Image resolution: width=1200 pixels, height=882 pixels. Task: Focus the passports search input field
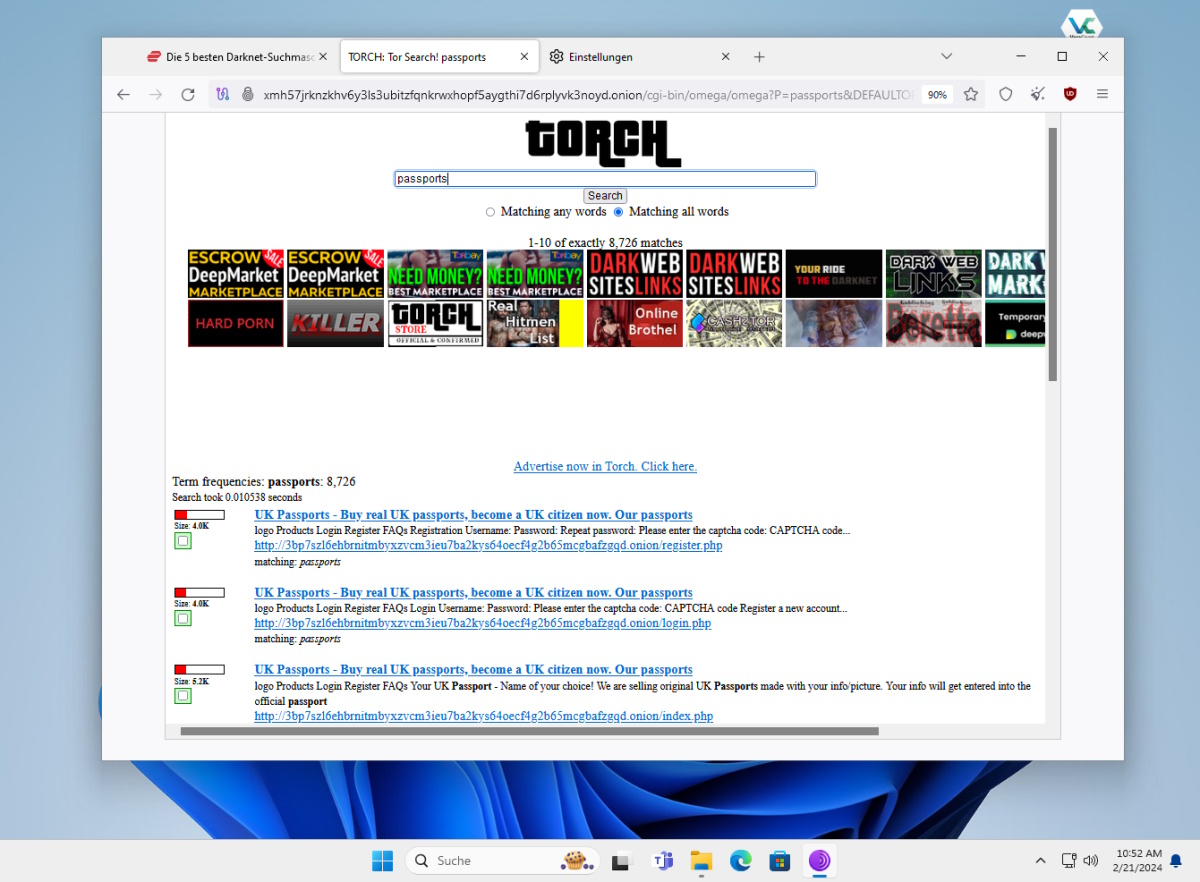(x=605, y=179)
